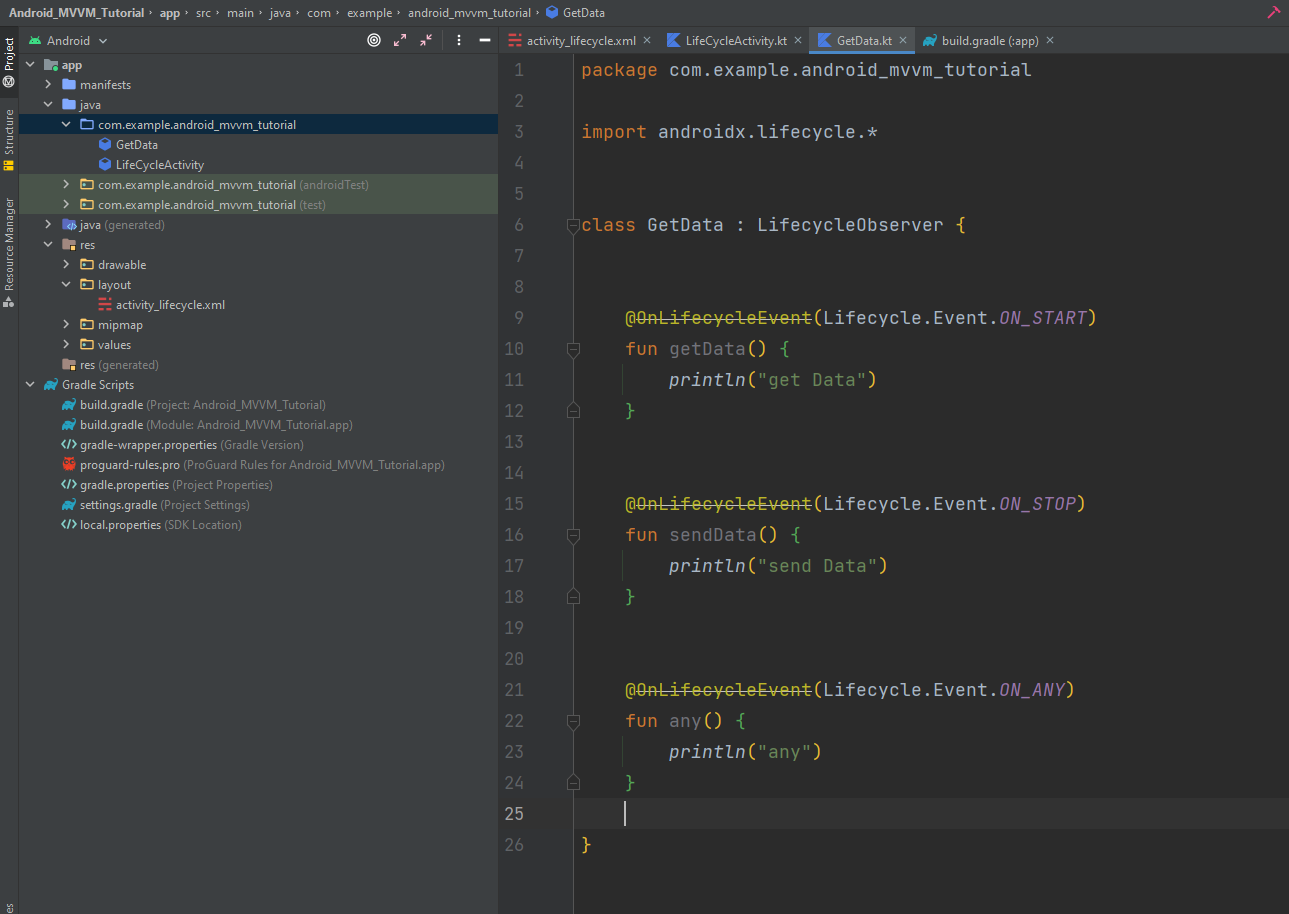The image size is (1289, 914).
Task: Click the Collapse All icon in Project panel
Action: pyautogui.click(x=426, y=41)
